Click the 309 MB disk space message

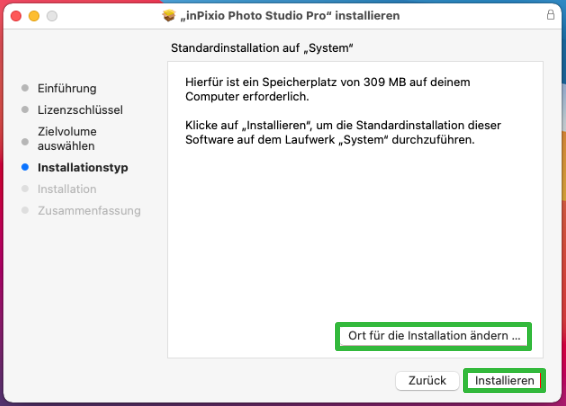(x=327, y=89)
